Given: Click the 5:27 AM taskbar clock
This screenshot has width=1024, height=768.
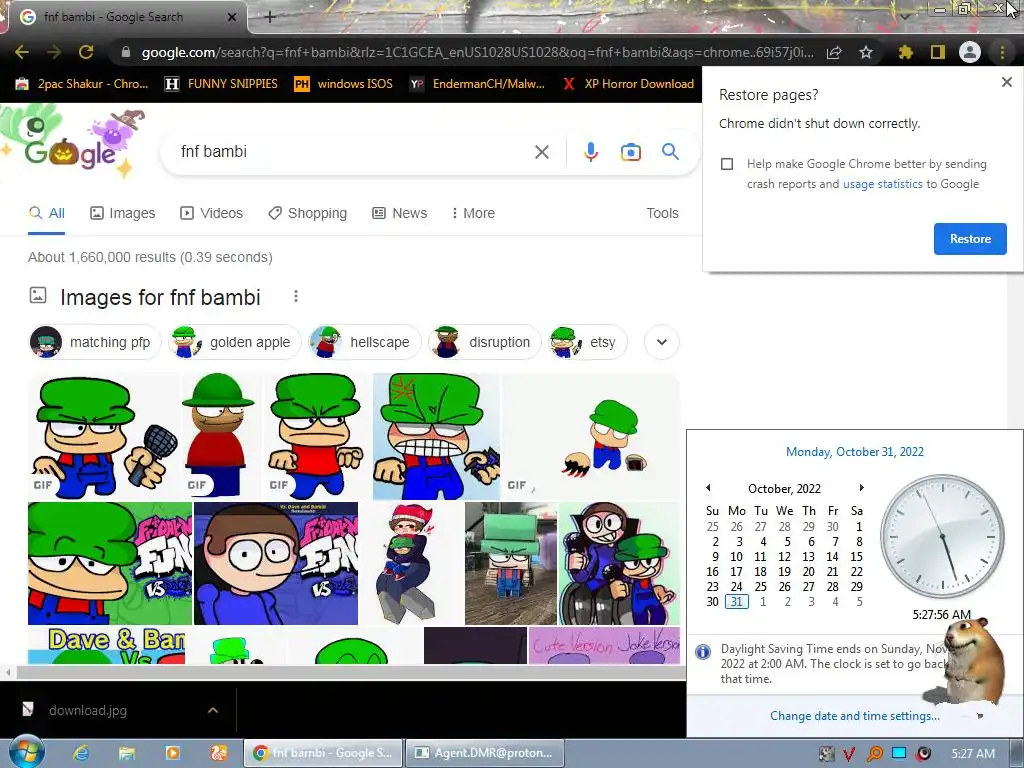Looking at the screenshot, I should pyautogui.click(x=973, y=753).
